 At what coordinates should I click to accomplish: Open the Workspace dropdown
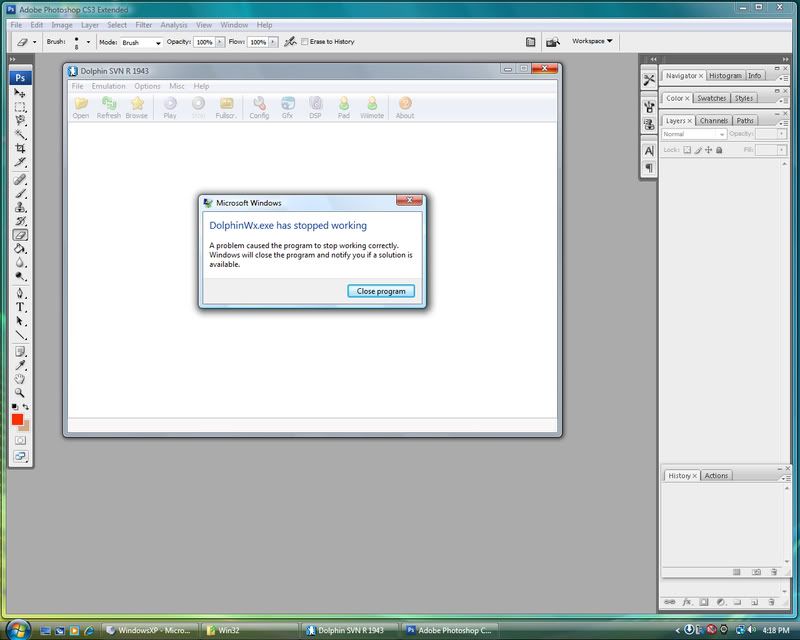[592, 41]
